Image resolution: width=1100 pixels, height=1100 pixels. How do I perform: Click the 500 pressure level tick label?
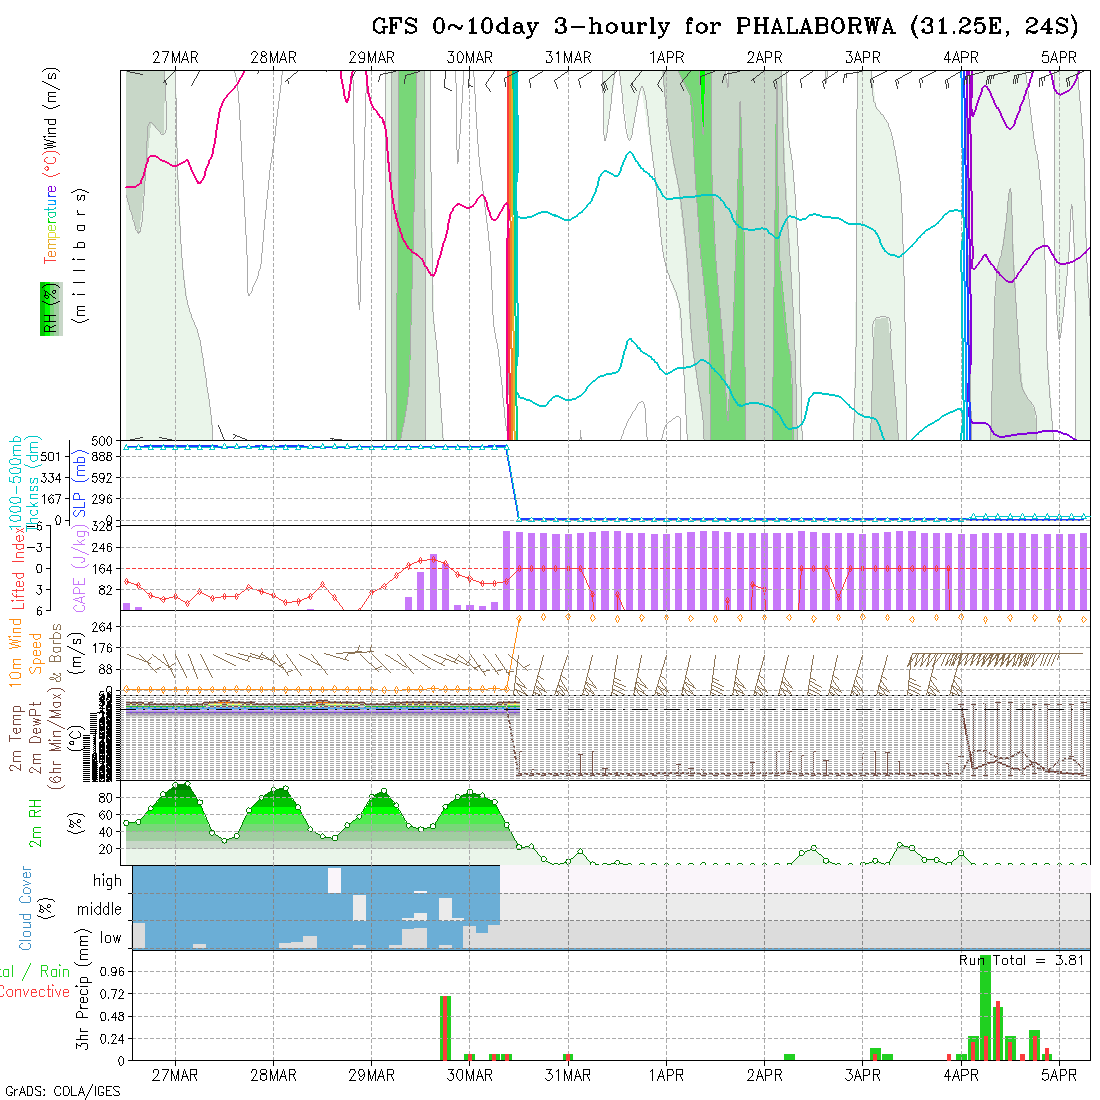[x=107, y=441]
